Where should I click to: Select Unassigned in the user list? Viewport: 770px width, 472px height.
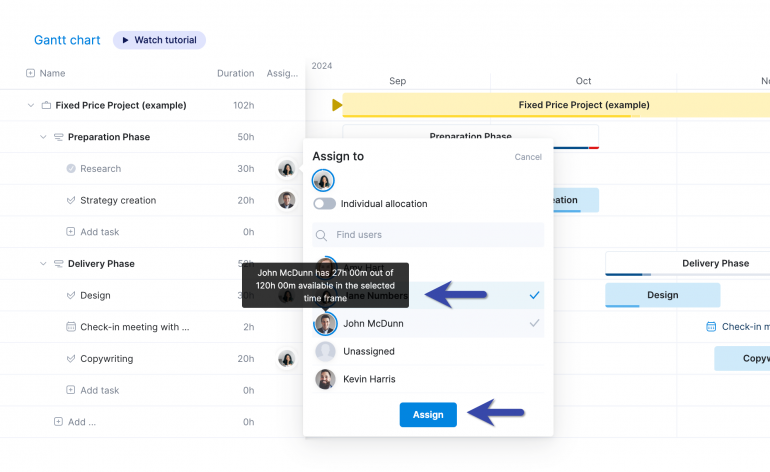pyautogui.click(x=368, y=351)
